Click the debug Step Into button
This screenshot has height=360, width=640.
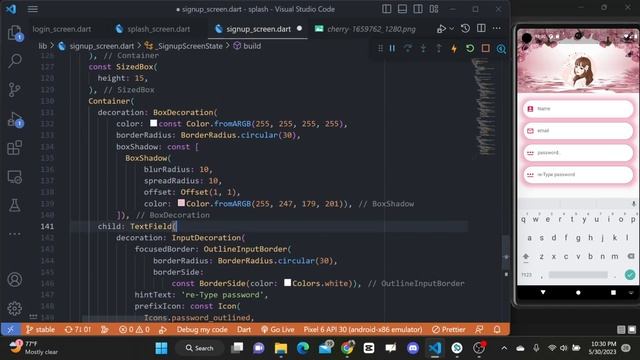point(423,49)
